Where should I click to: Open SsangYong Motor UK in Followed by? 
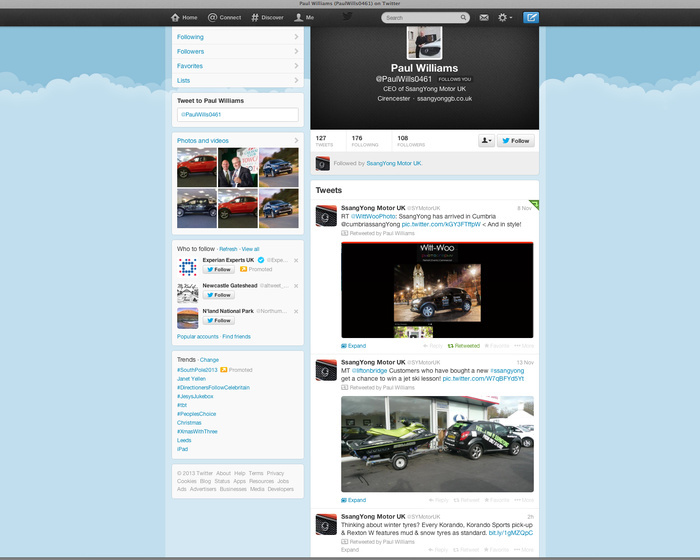[x=394, y=163]
